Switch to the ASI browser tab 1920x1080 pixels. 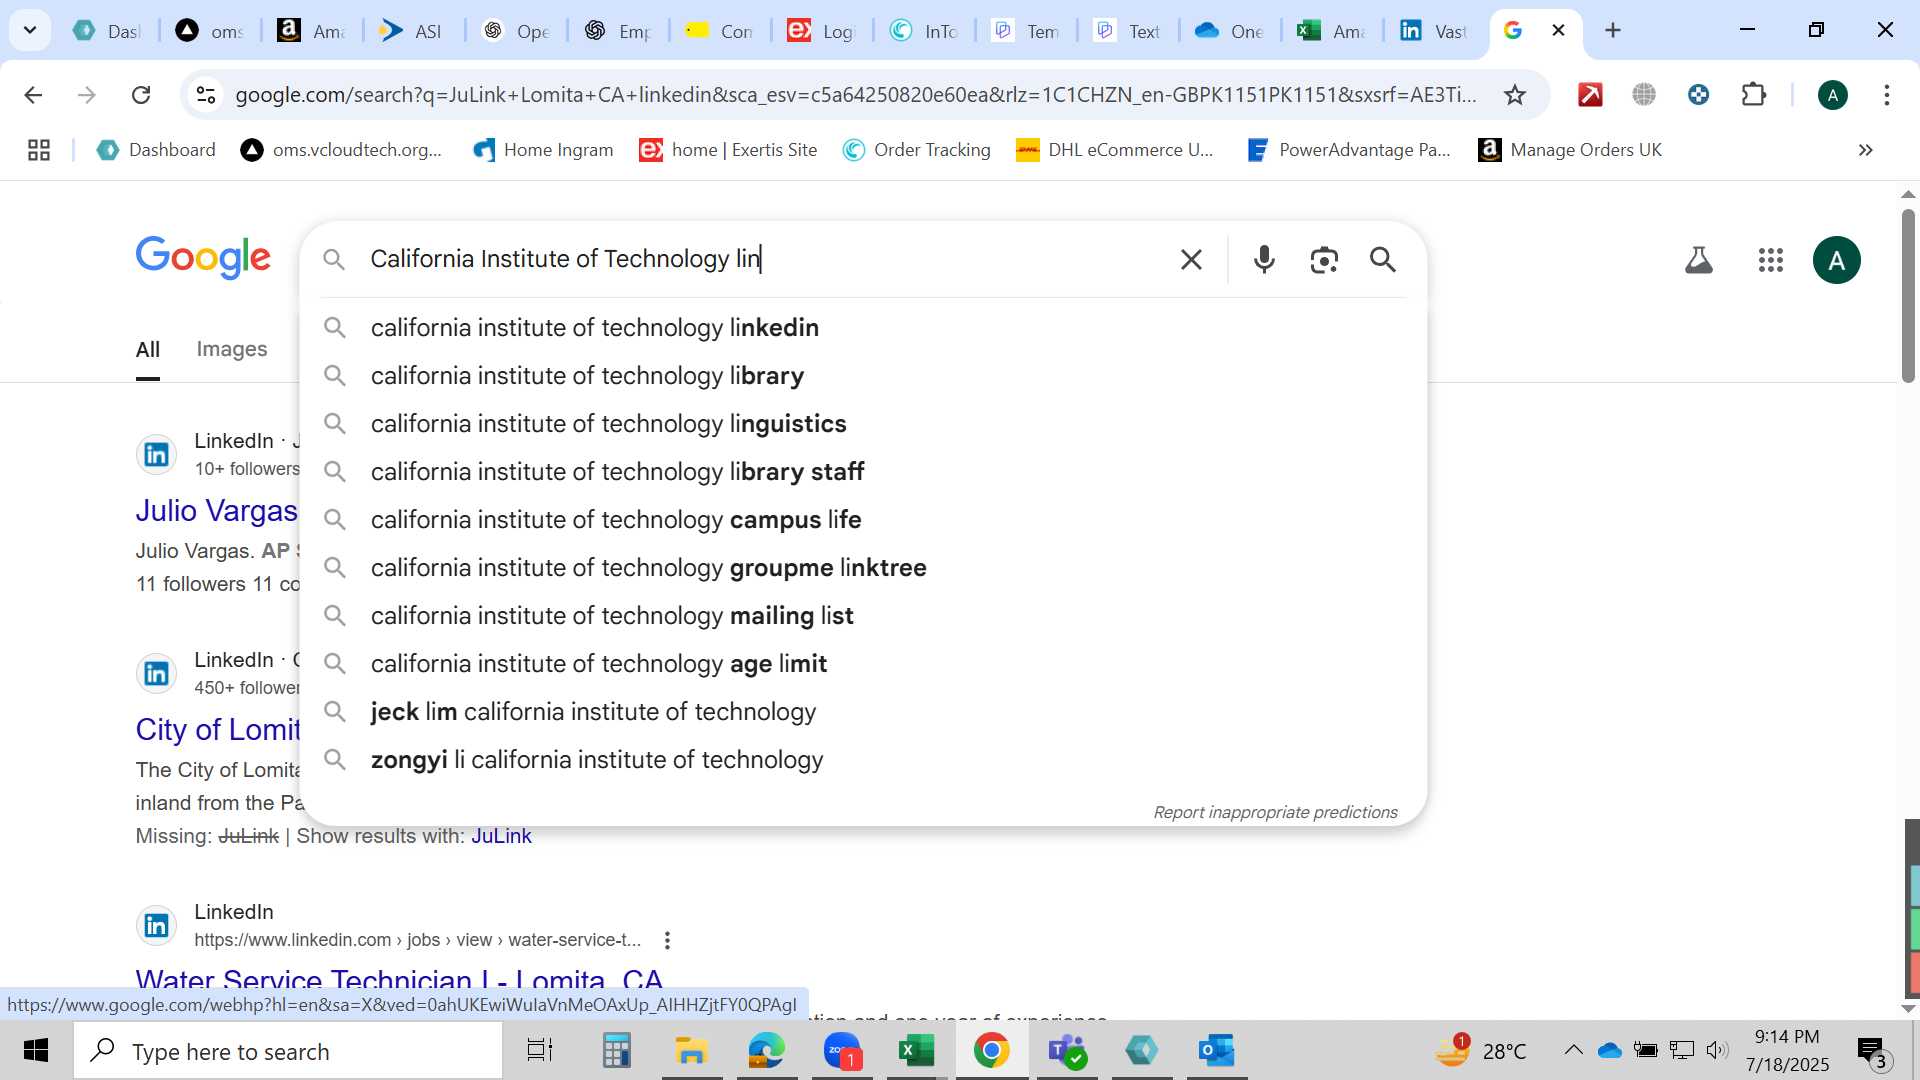click(x=412, y=31)
